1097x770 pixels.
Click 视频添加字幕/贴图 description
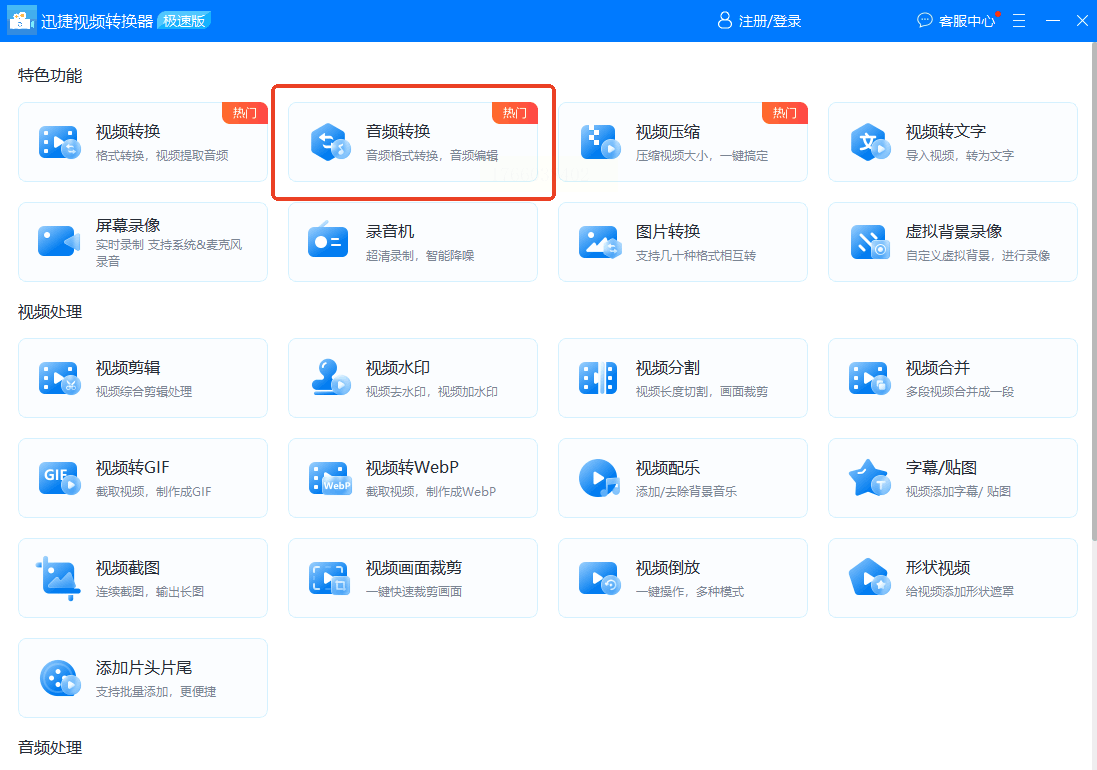(x=958, y=492)
